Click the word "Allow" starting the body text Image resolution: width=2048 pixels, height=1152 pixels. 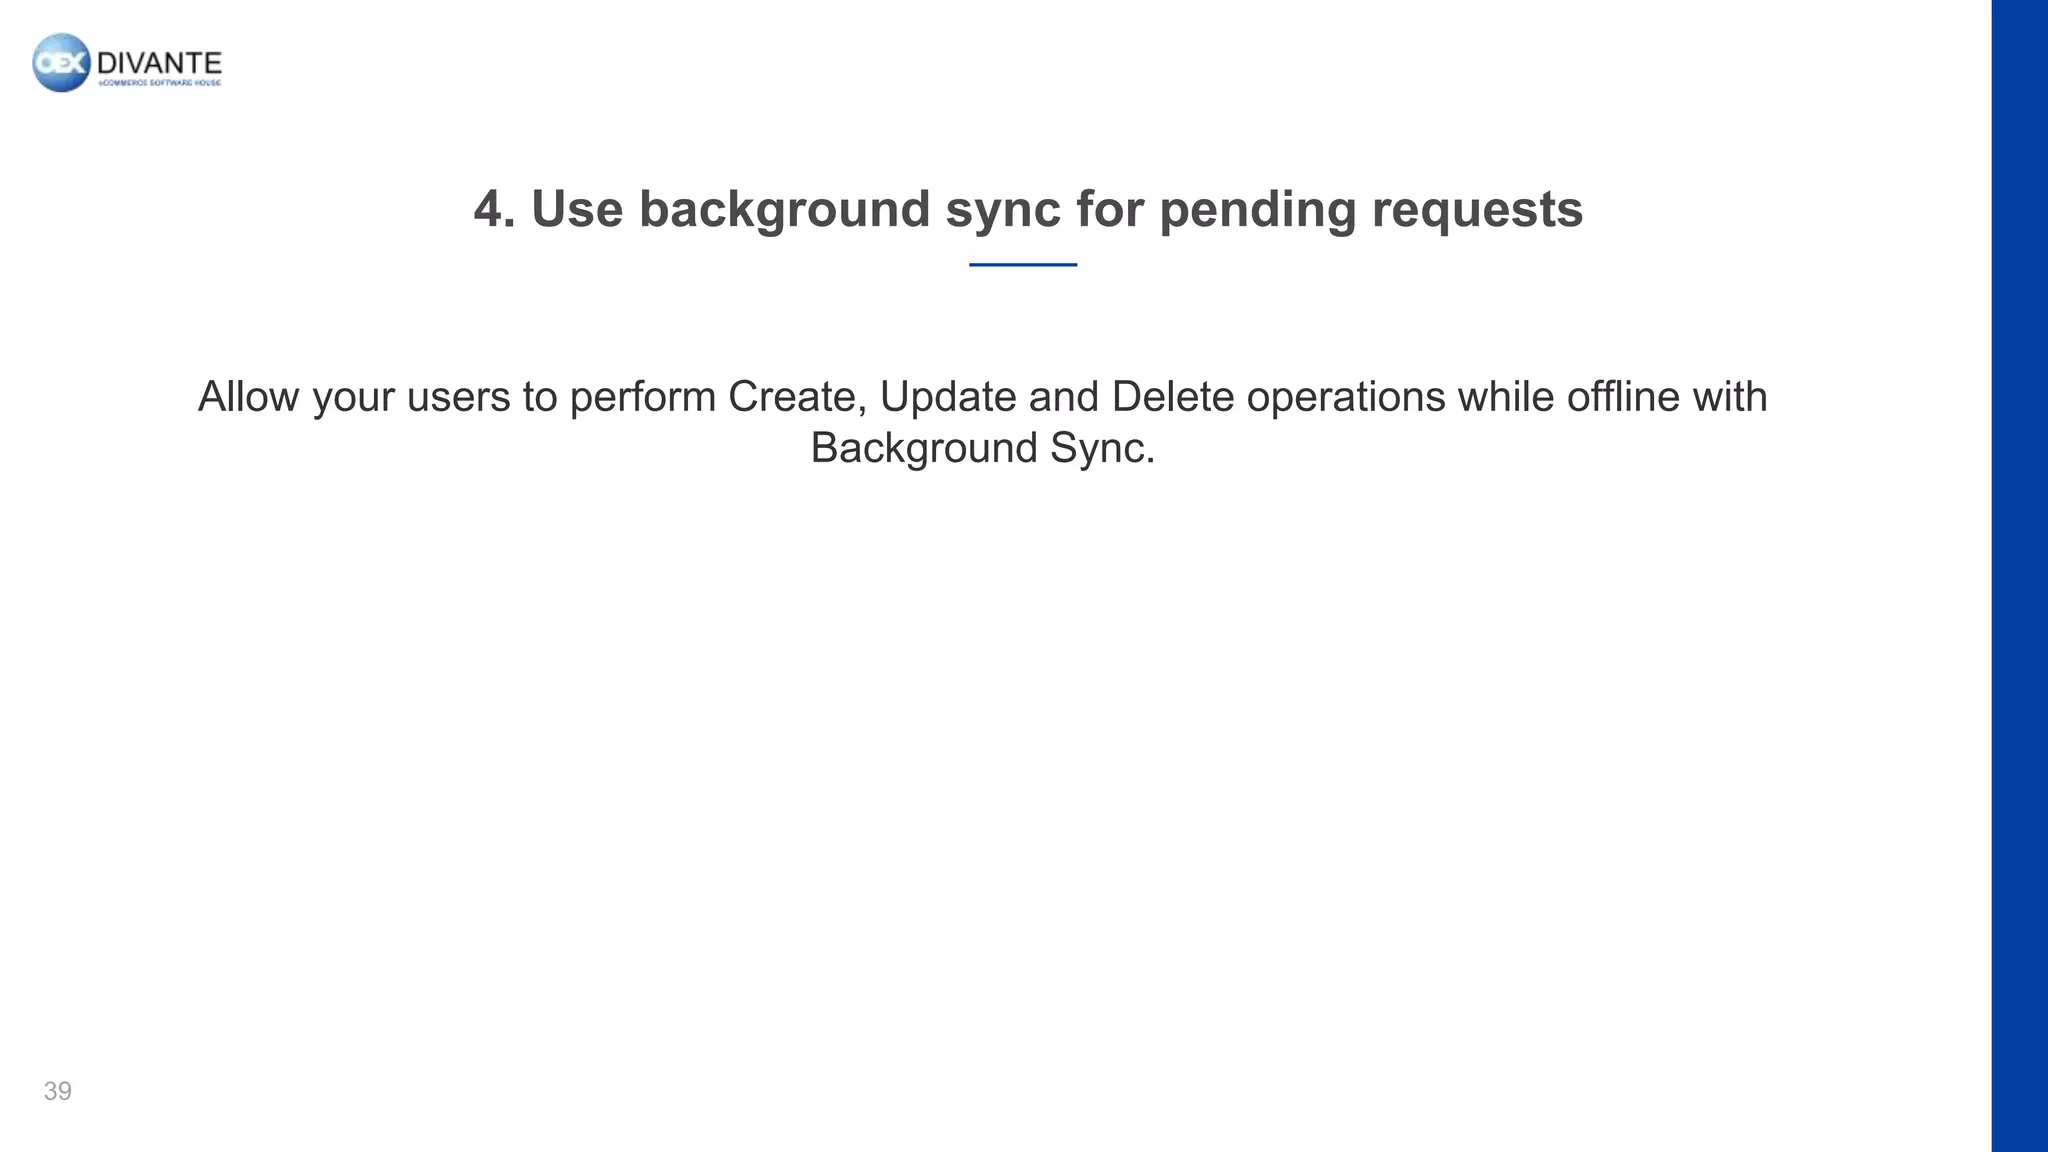[x=248, y=397]
